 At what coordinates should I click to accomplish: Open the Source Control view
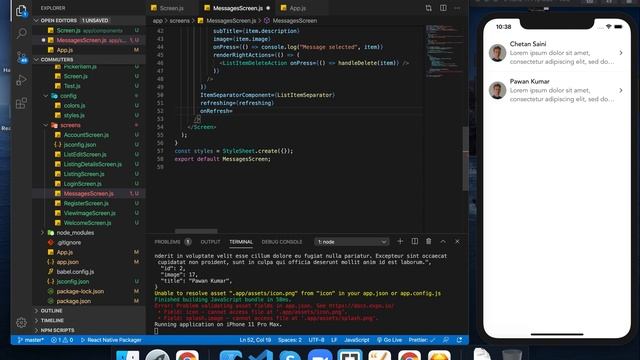[21, 57]
